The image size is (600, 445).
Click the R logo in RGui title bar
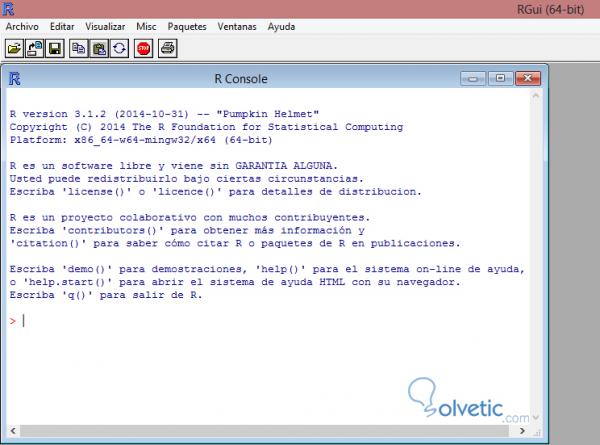[8, 9]
